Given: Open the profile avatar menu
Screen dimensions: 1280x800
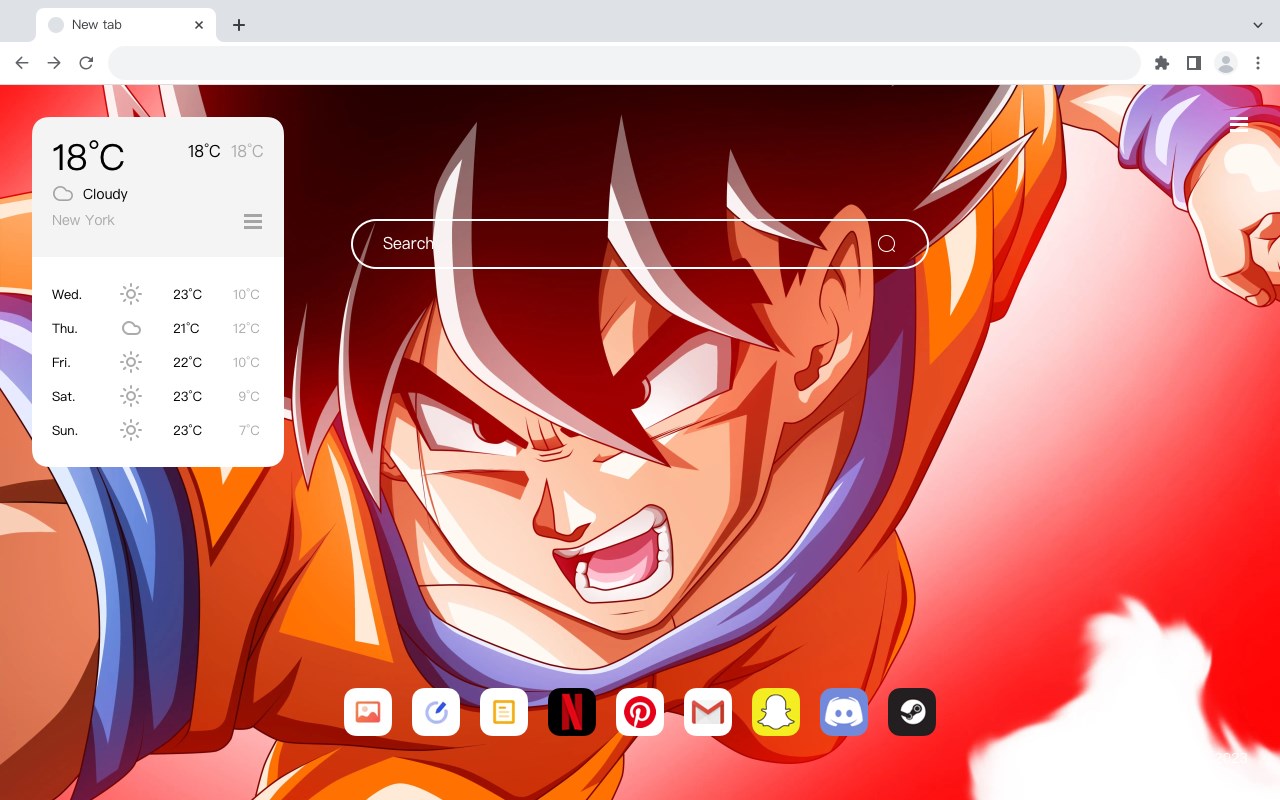Looking at the screenshot, I should (1226, 63).
